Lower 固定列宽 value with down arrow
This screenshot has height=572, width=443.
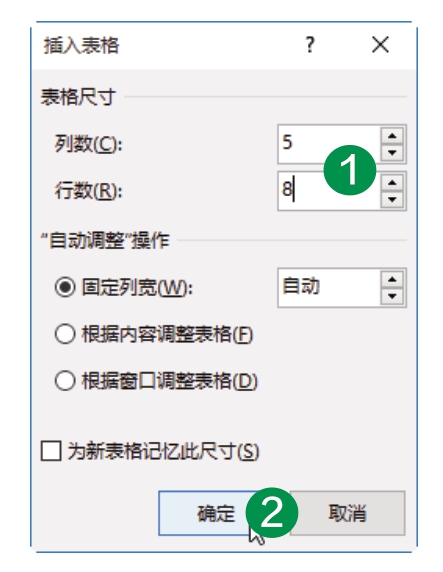(392, 296)
